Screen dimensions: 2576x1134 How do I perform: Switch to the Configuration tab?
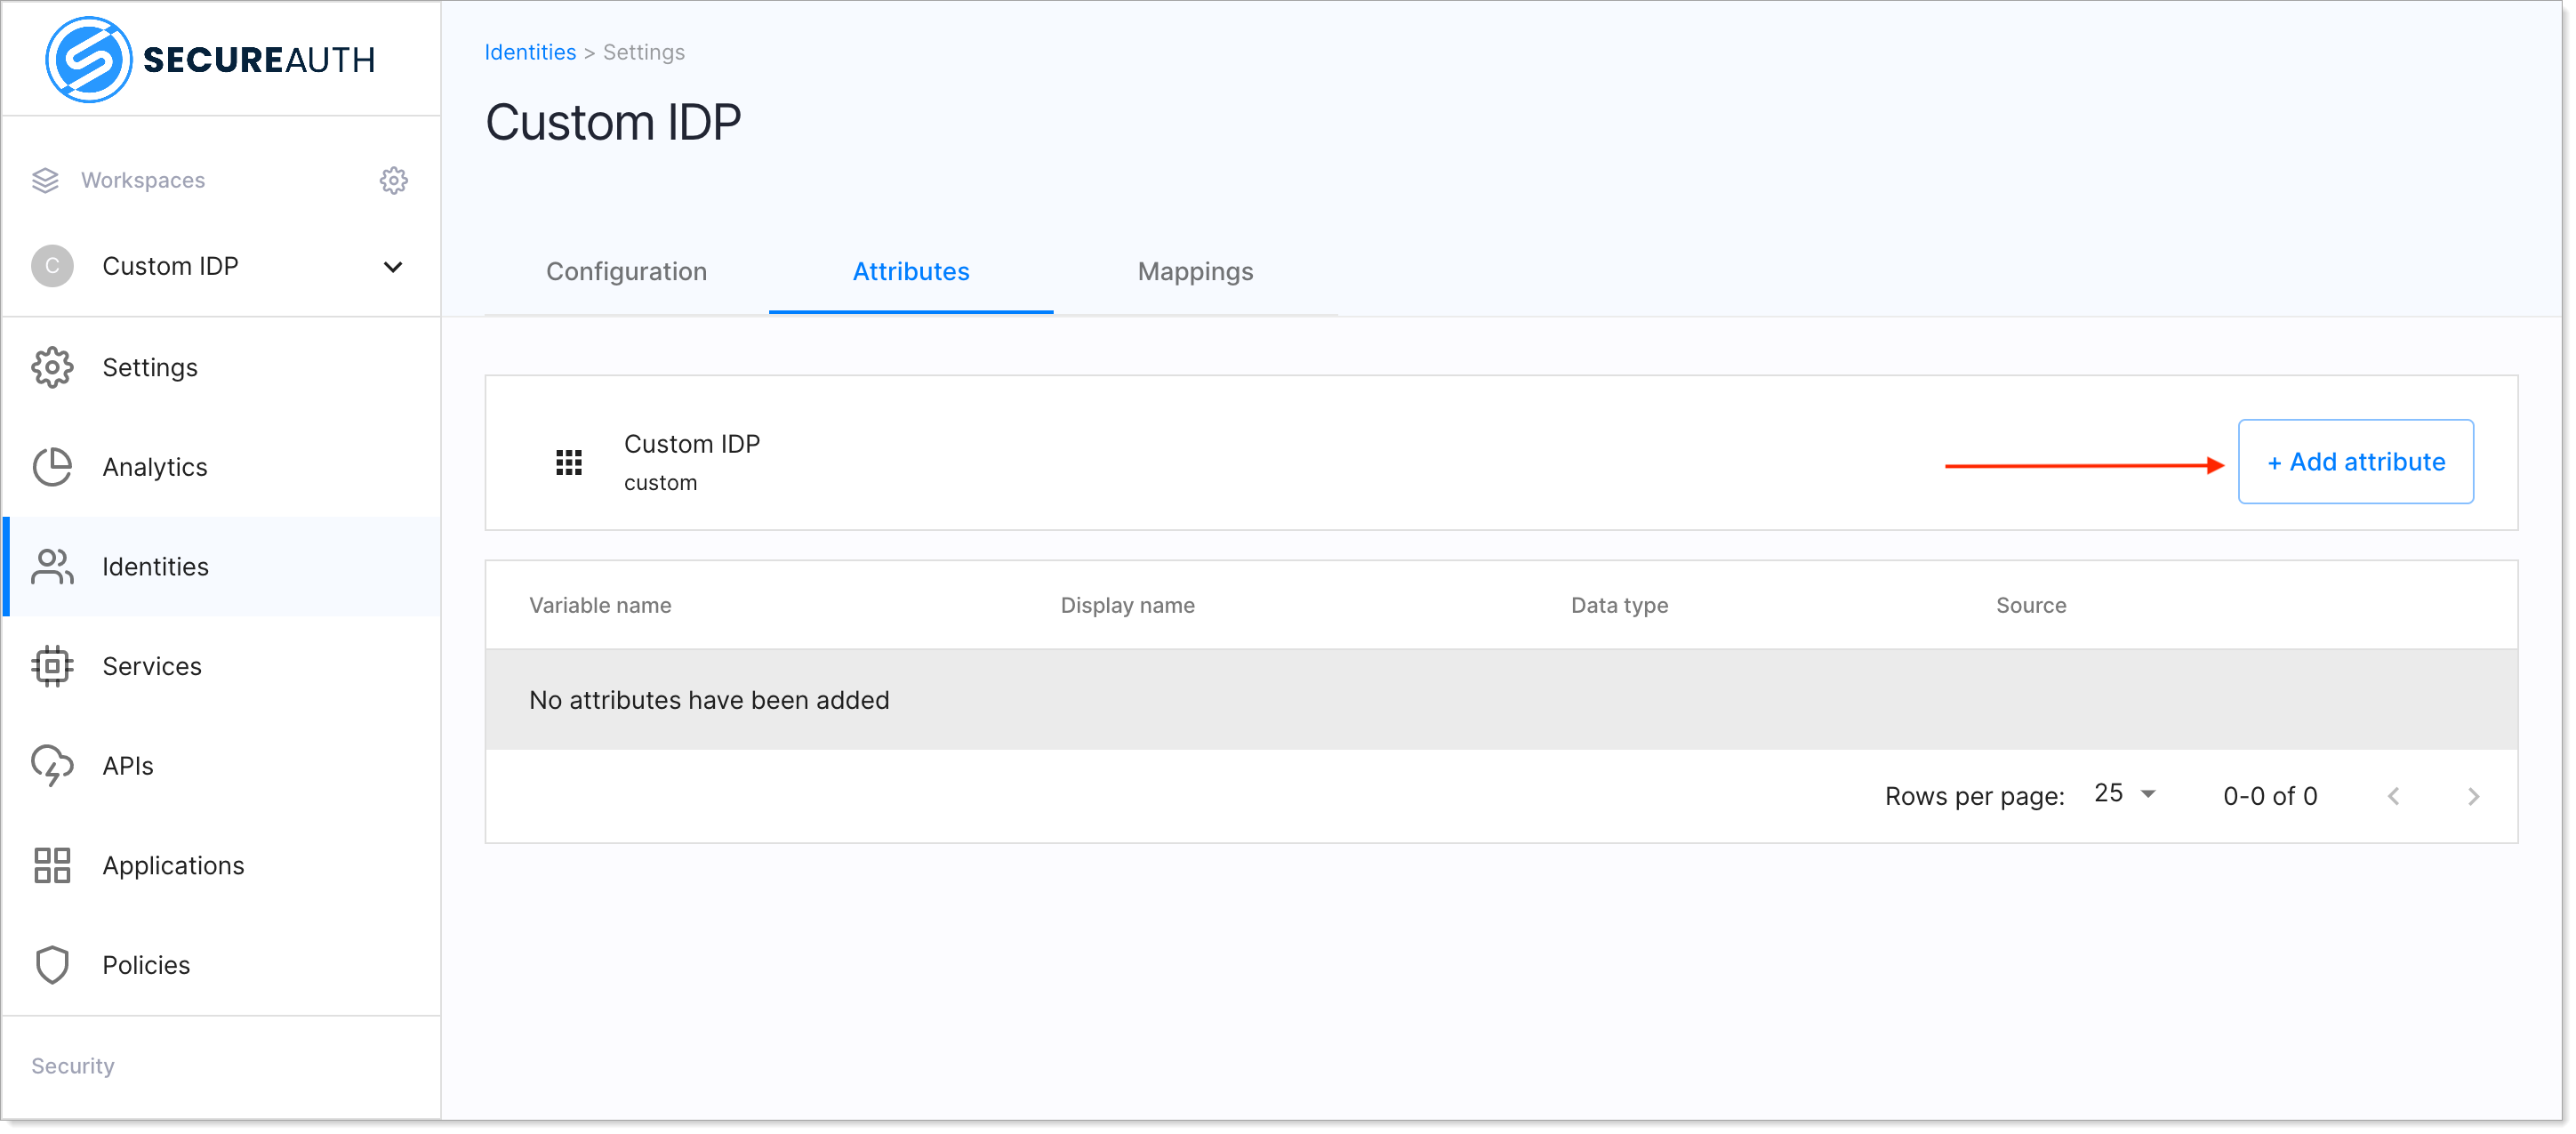tap(626, 272)
